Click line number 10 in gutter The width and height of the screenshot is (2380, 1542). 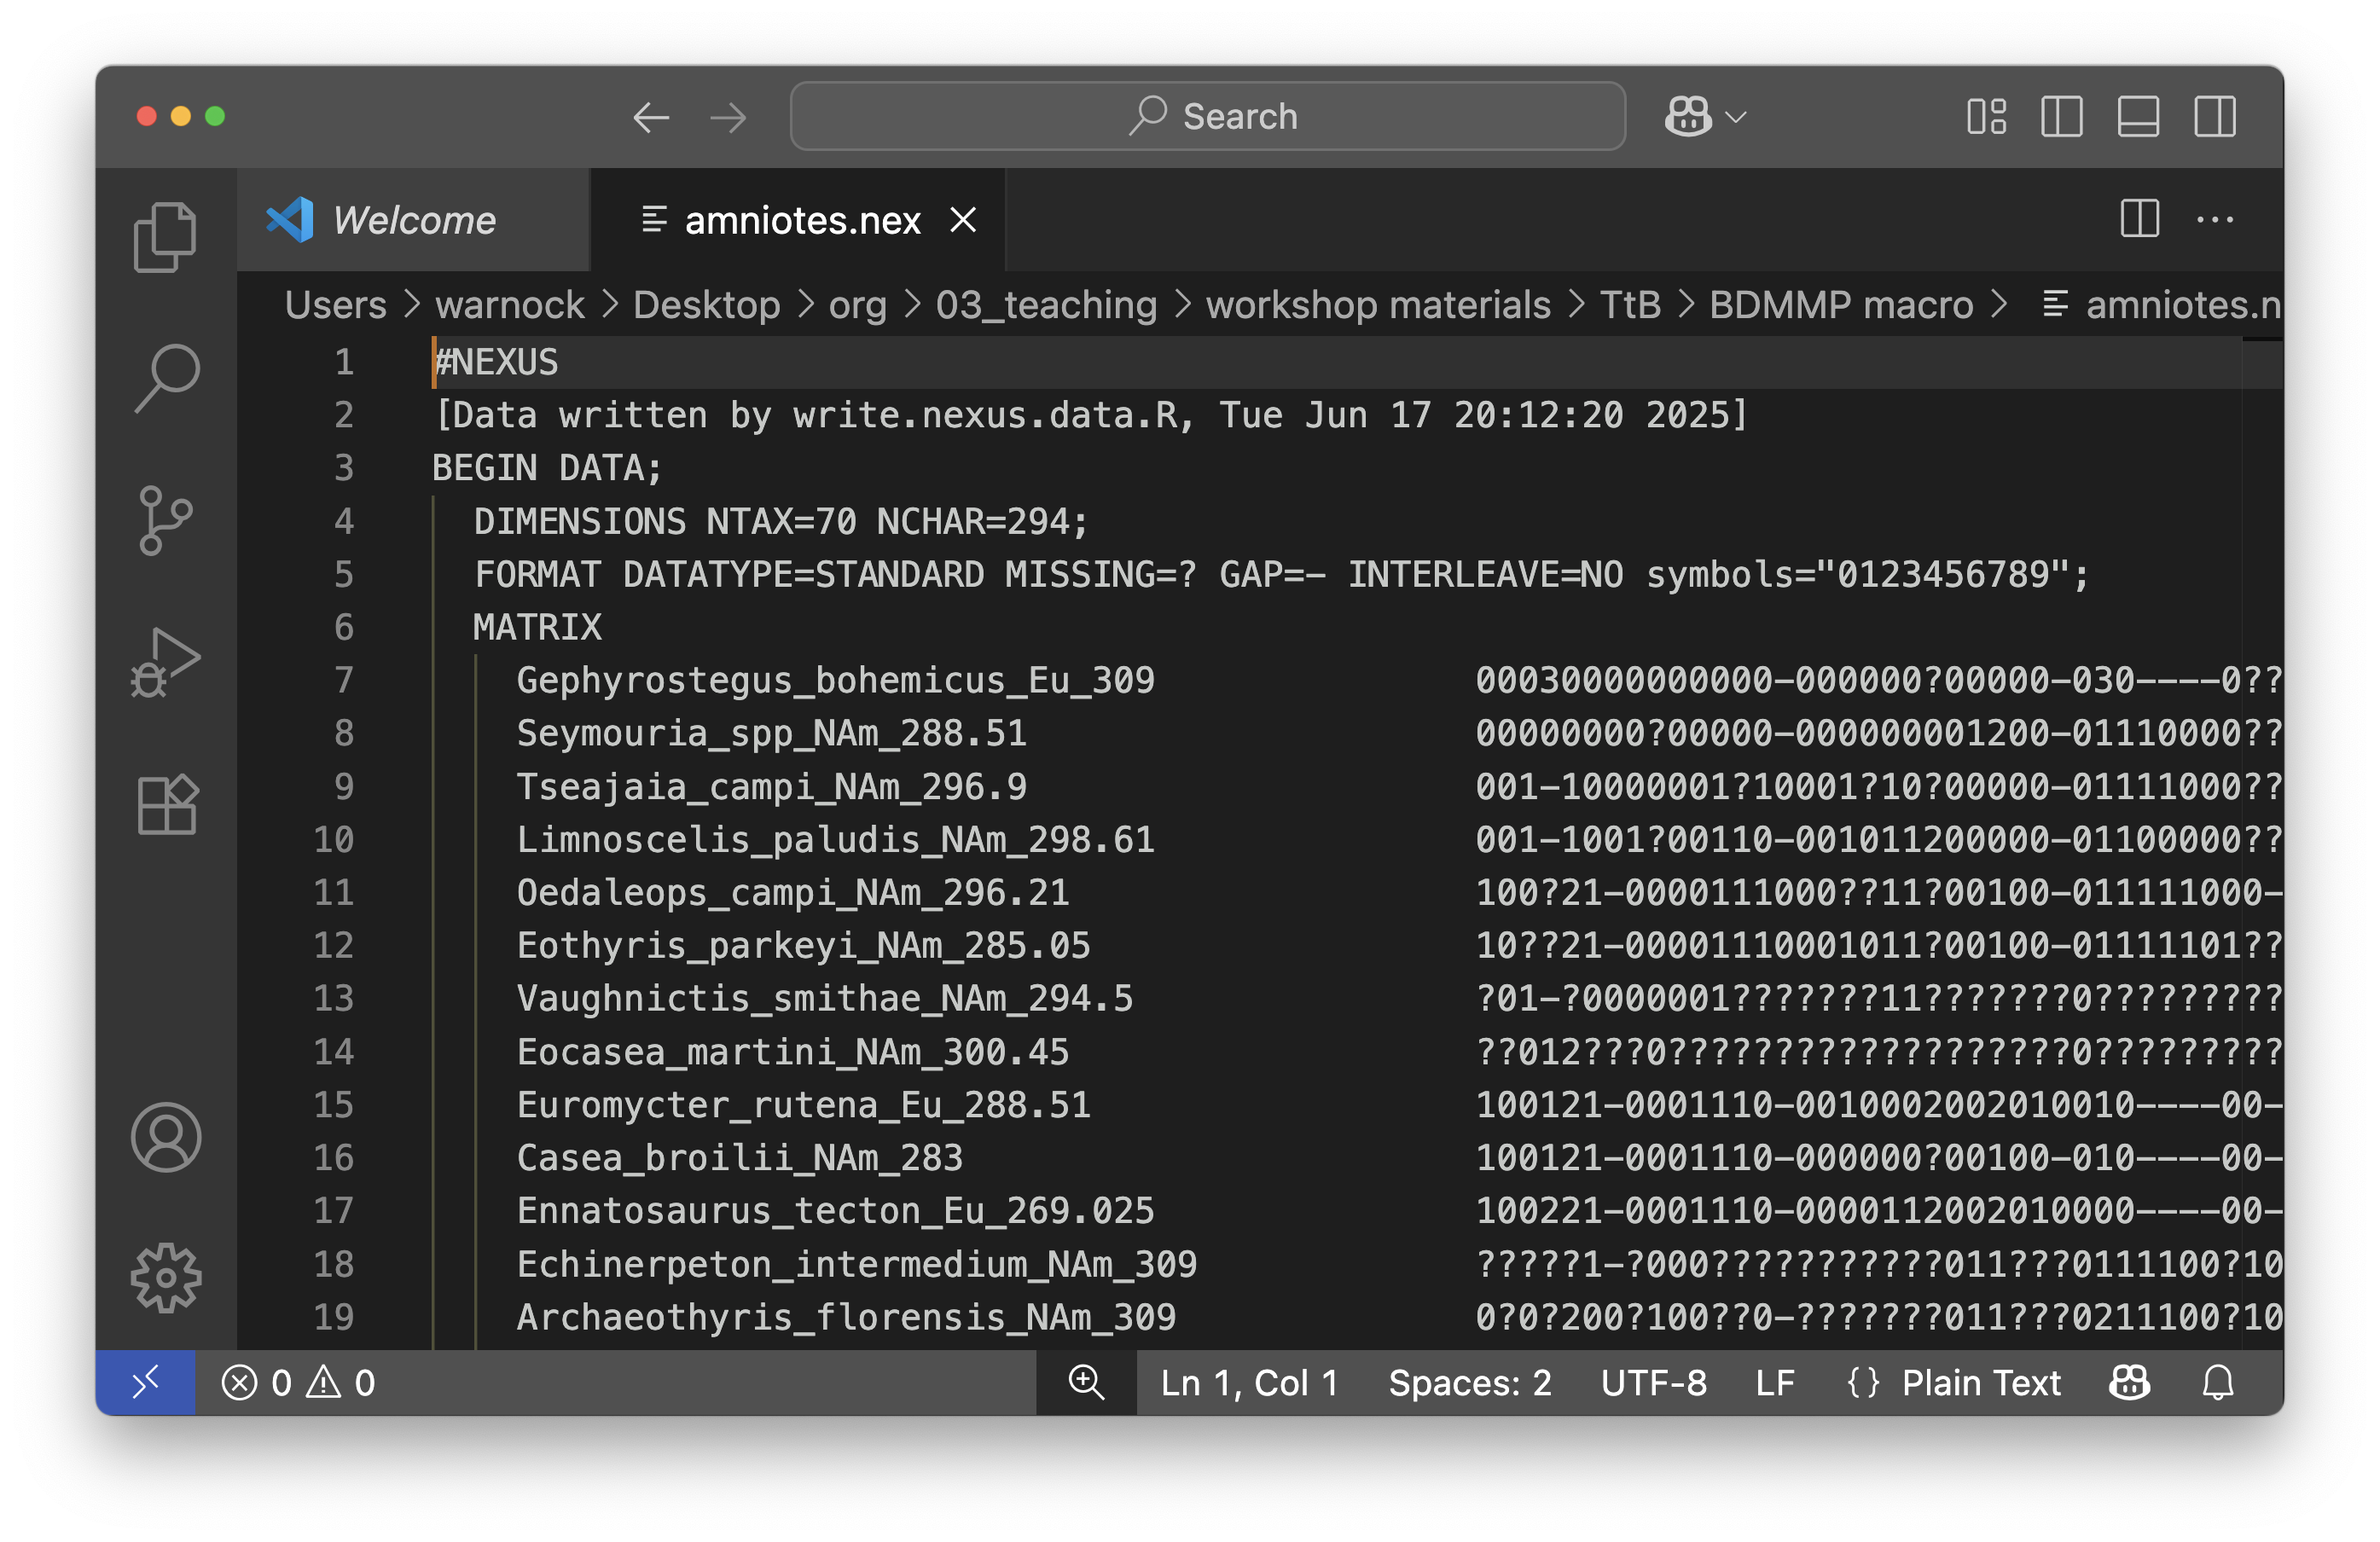(x=333, y=839)
